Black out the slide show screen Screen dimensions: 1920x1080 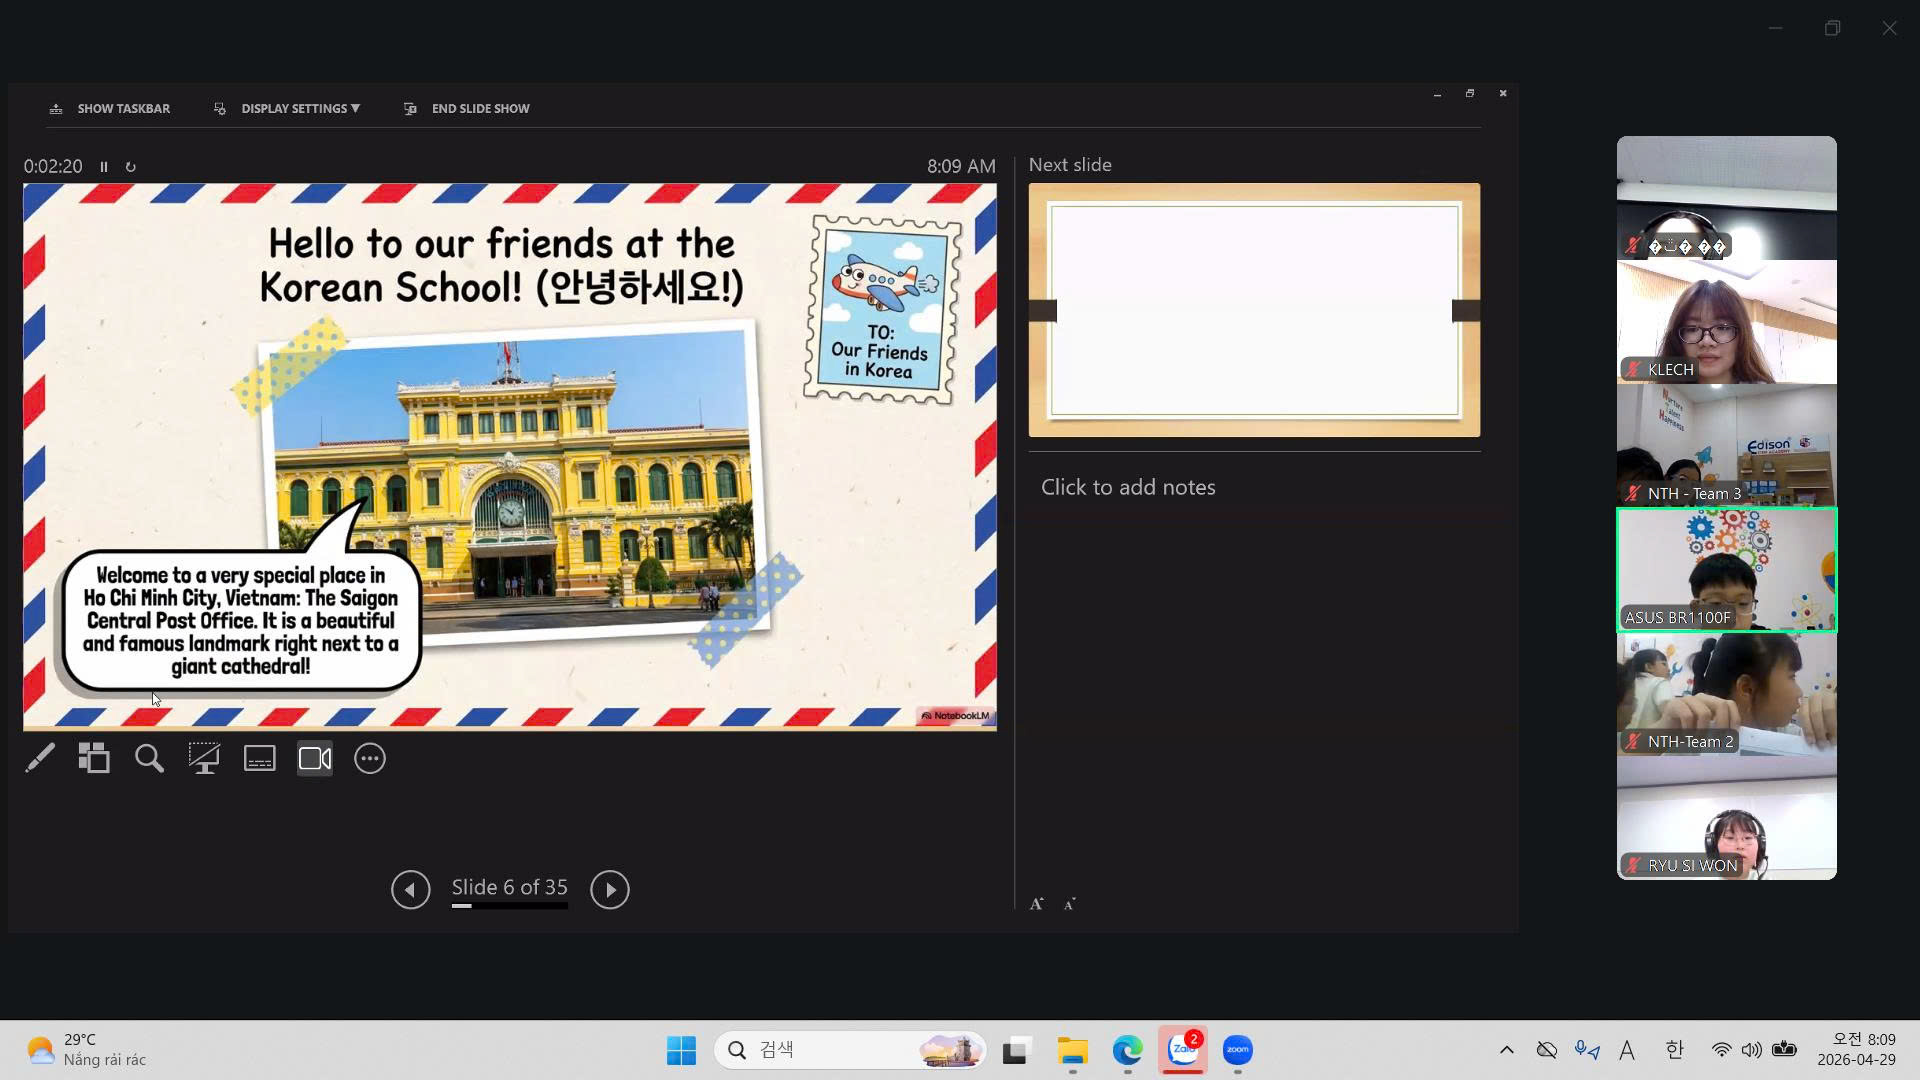pos(204,759)
